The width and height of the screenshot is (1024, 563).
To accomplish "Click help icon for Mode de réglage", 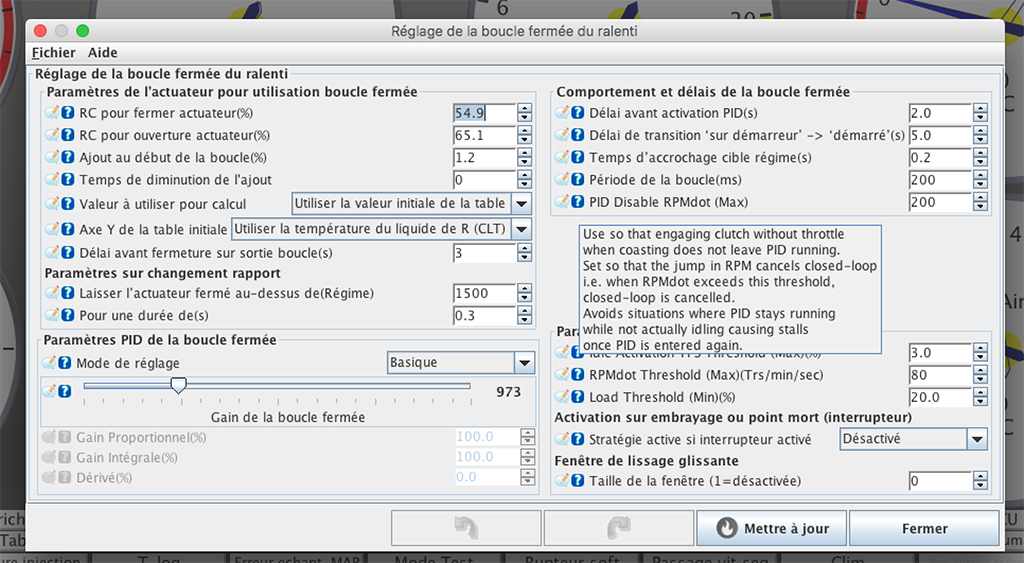I will tap(65, 363).
